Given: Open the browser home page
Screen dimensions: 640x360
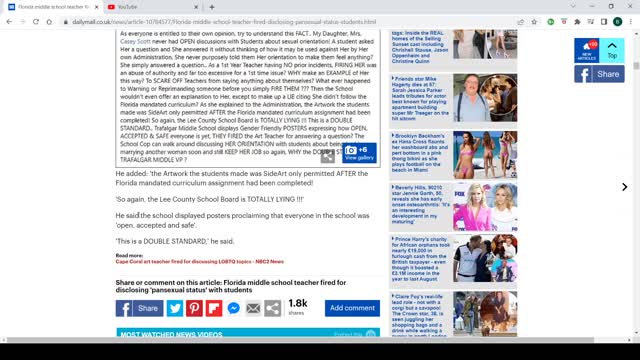Looking at the screenshot, I should click(49, 22).
